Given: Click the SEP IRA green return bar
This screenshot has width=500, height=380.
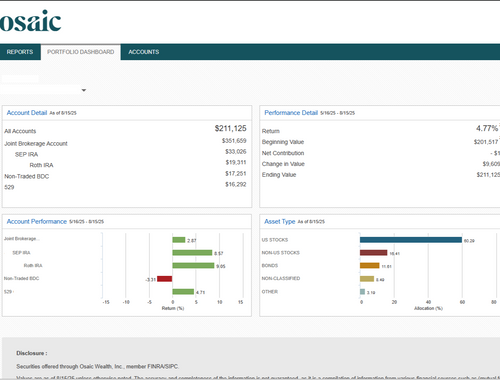Looking at the screenshot, I should point(192,253).
